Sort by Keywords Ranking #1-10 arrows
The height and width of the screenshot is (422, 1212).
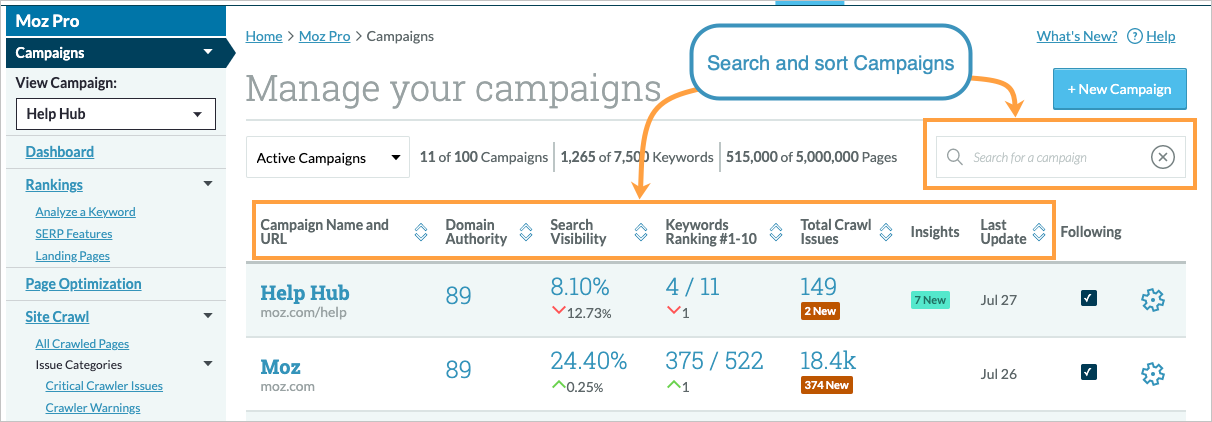coord(776,233)
